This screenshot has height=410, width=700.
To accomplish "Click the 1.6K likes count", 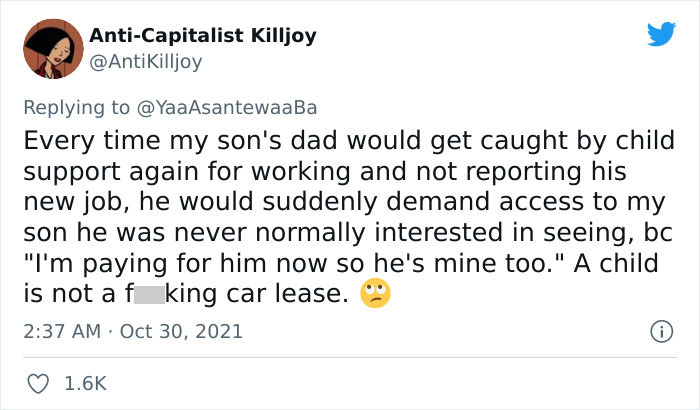I will [87, 383].
